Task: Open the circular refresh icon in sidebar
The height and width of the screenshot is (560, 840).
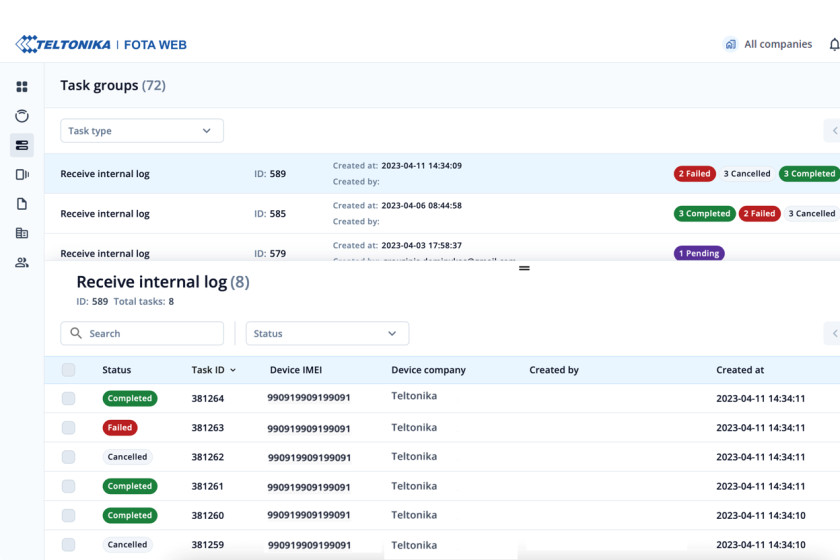Action: click(22, 116)
